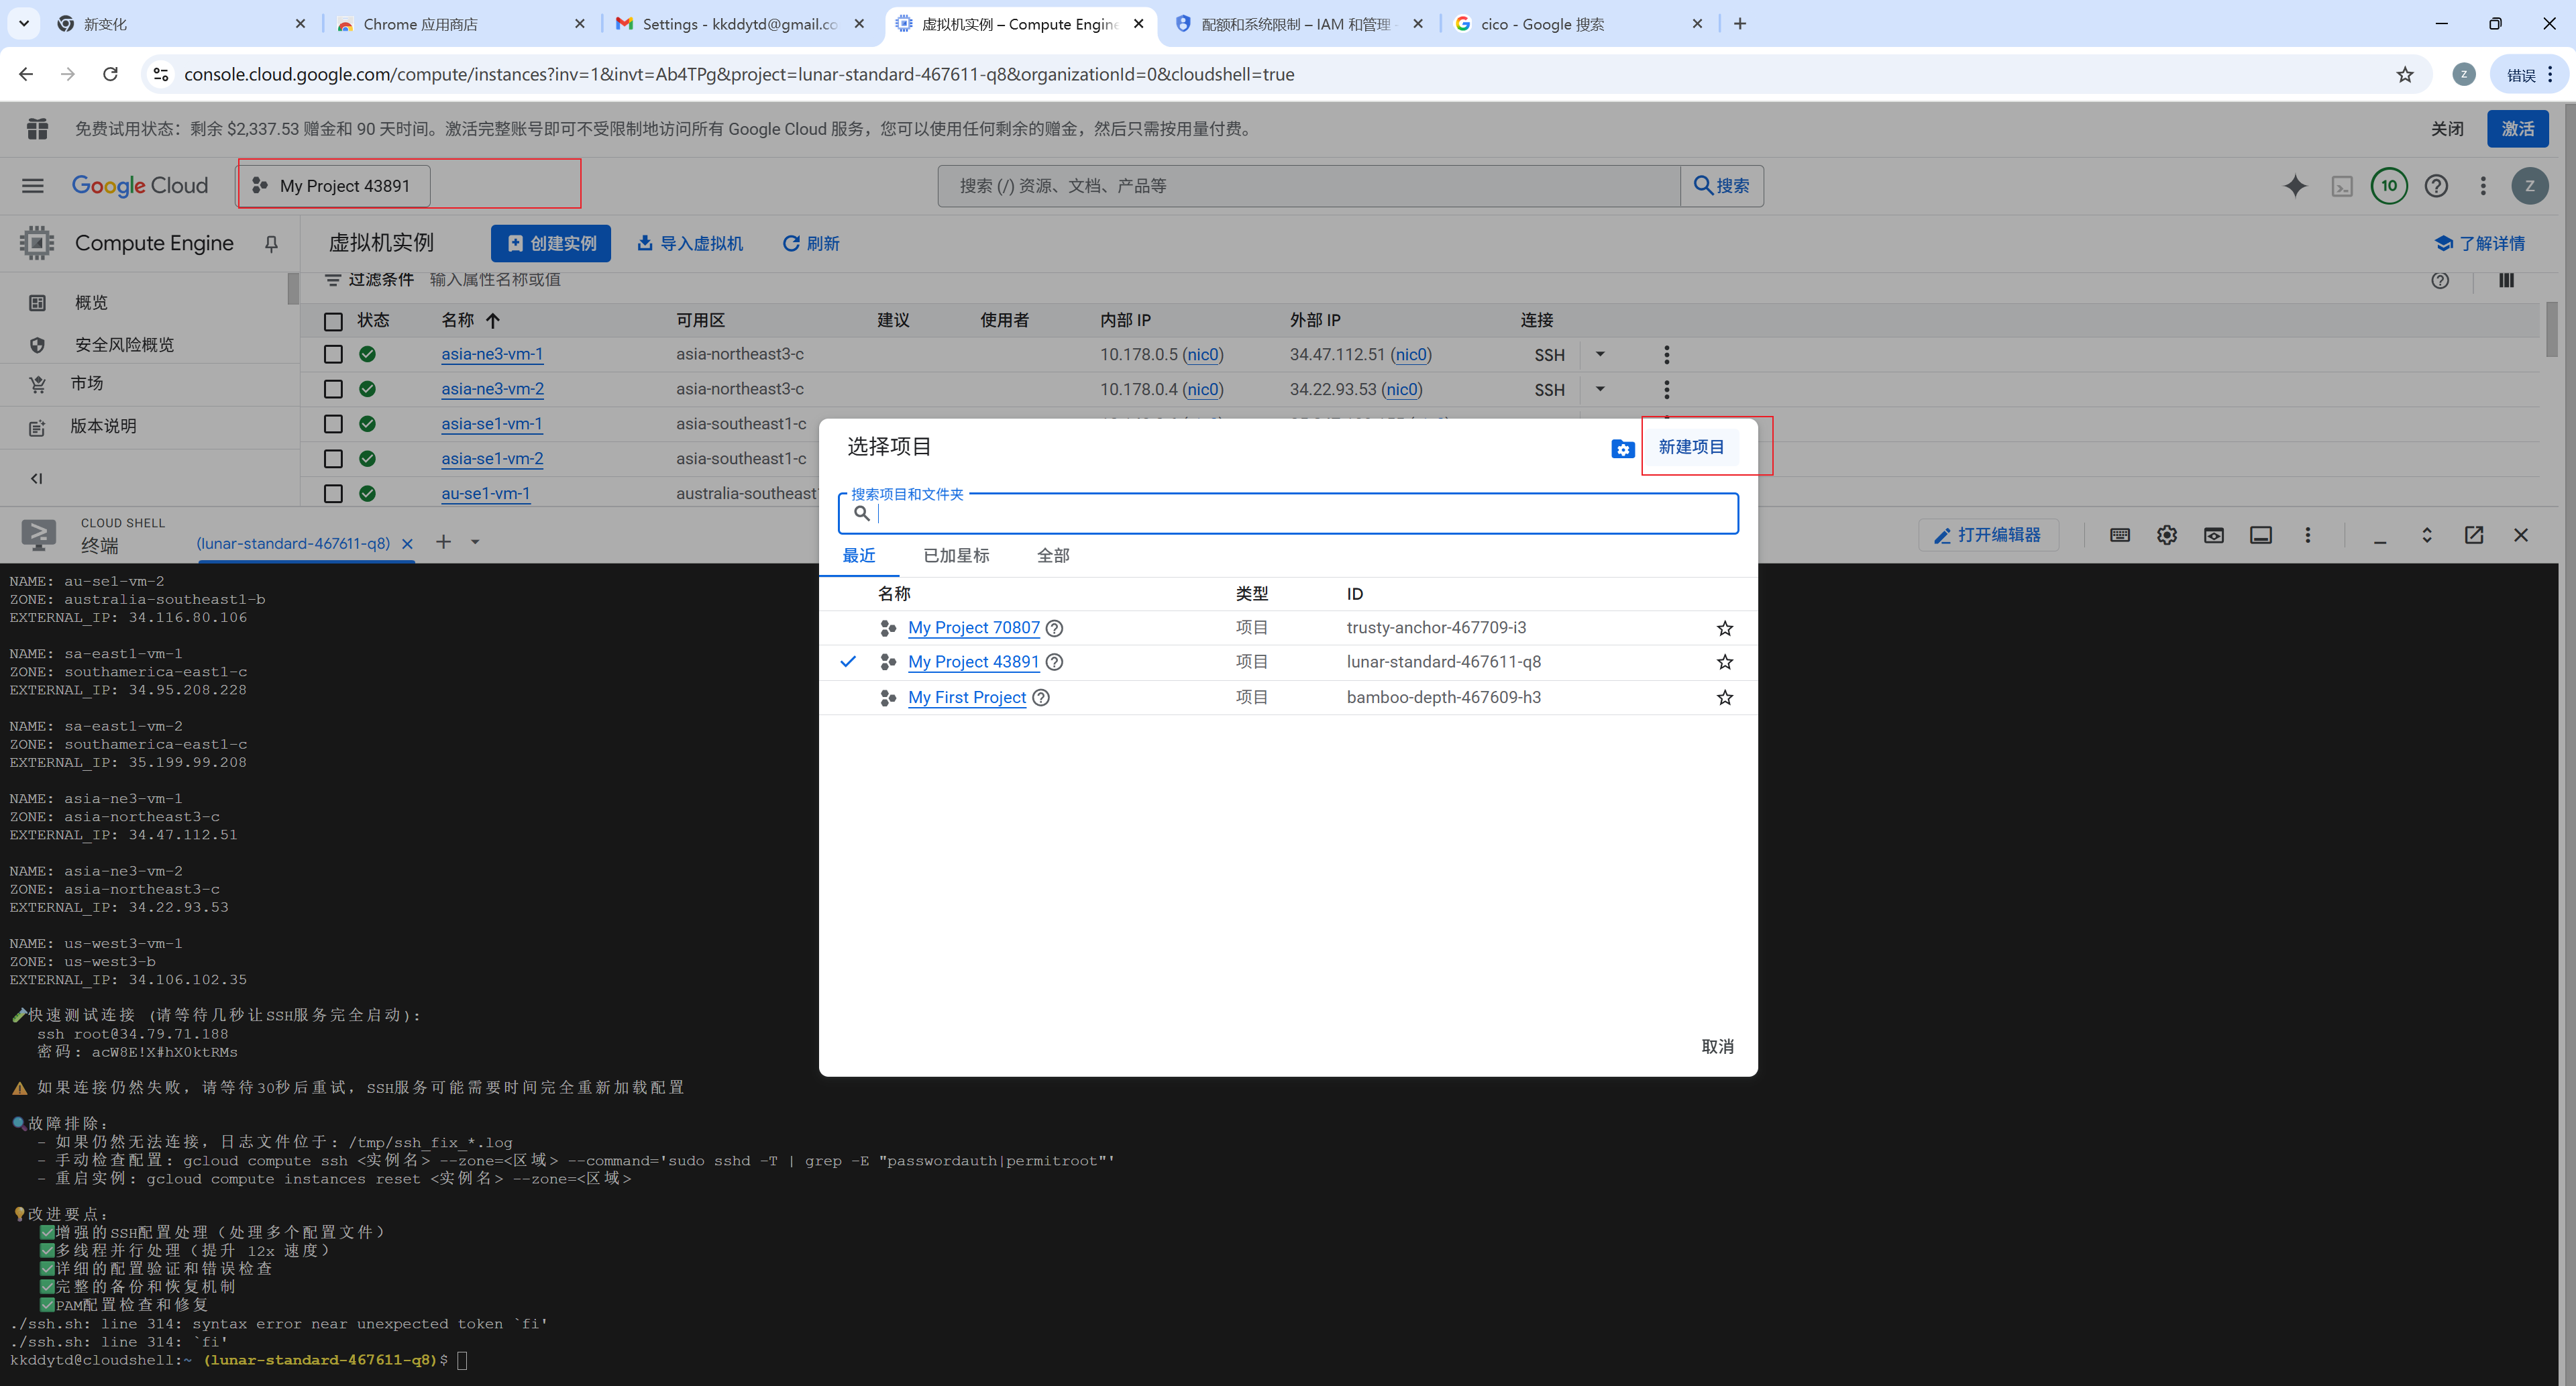Viewport: 2576px width, 1386px height.
Task: Click the filter help question mark icon
Action: click(x=2440, y=281)
